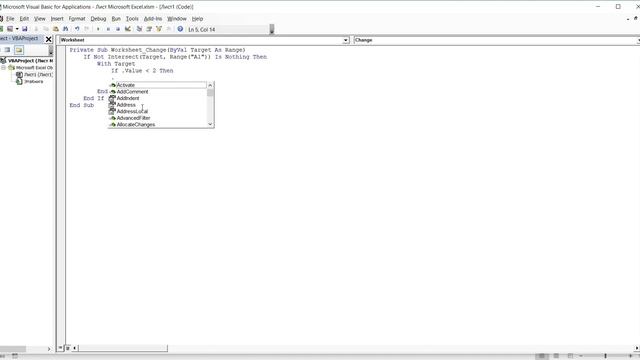Open the Add-Ins menu

153,19
